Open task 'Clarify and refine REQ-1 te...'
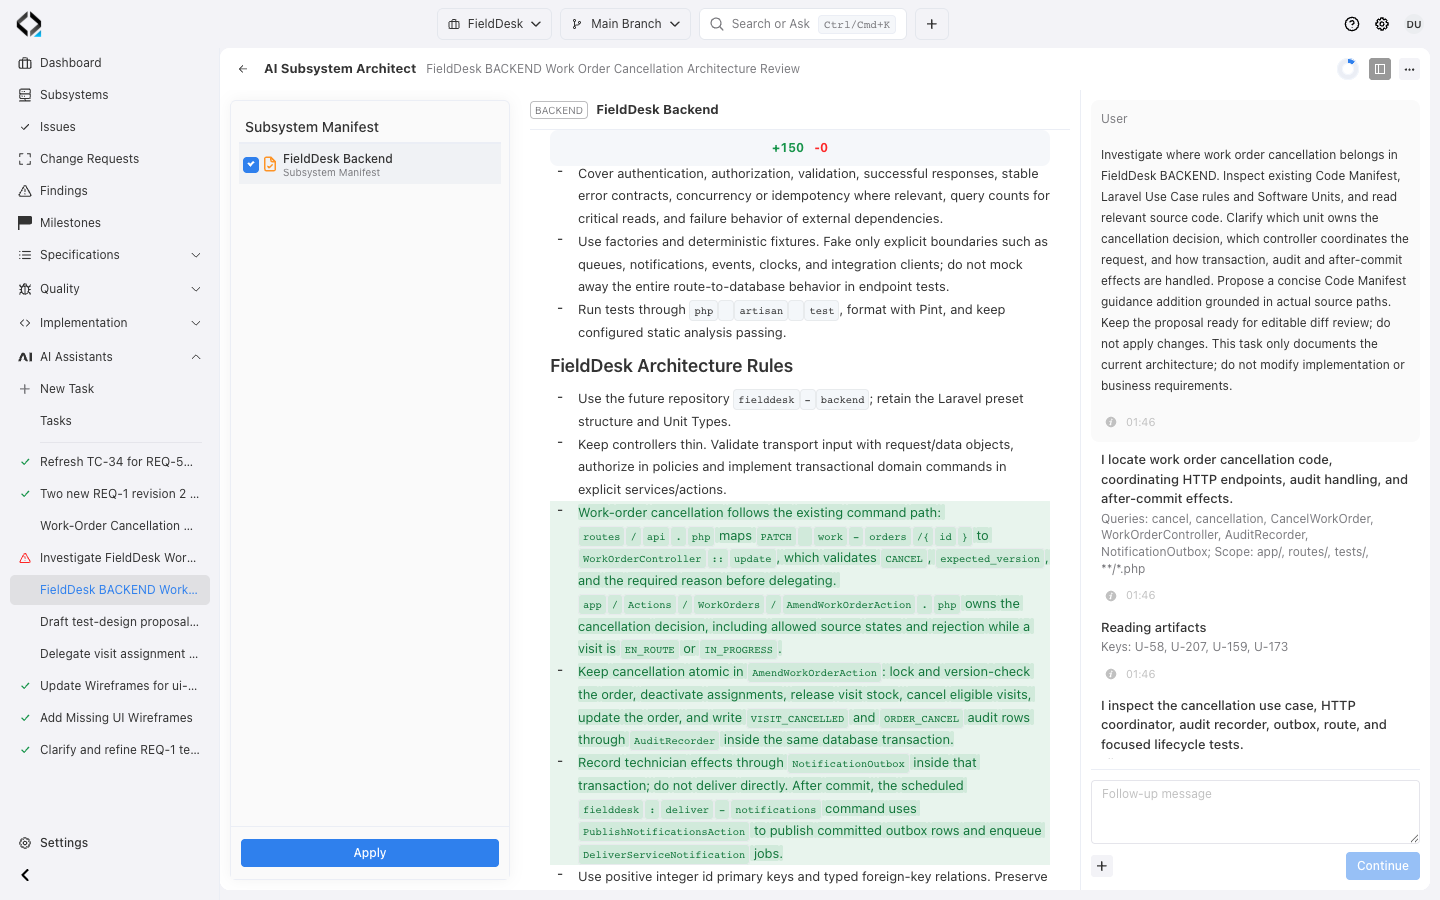Image resolution: width=1440 pixels, height=900 pixels. point(110,750)
